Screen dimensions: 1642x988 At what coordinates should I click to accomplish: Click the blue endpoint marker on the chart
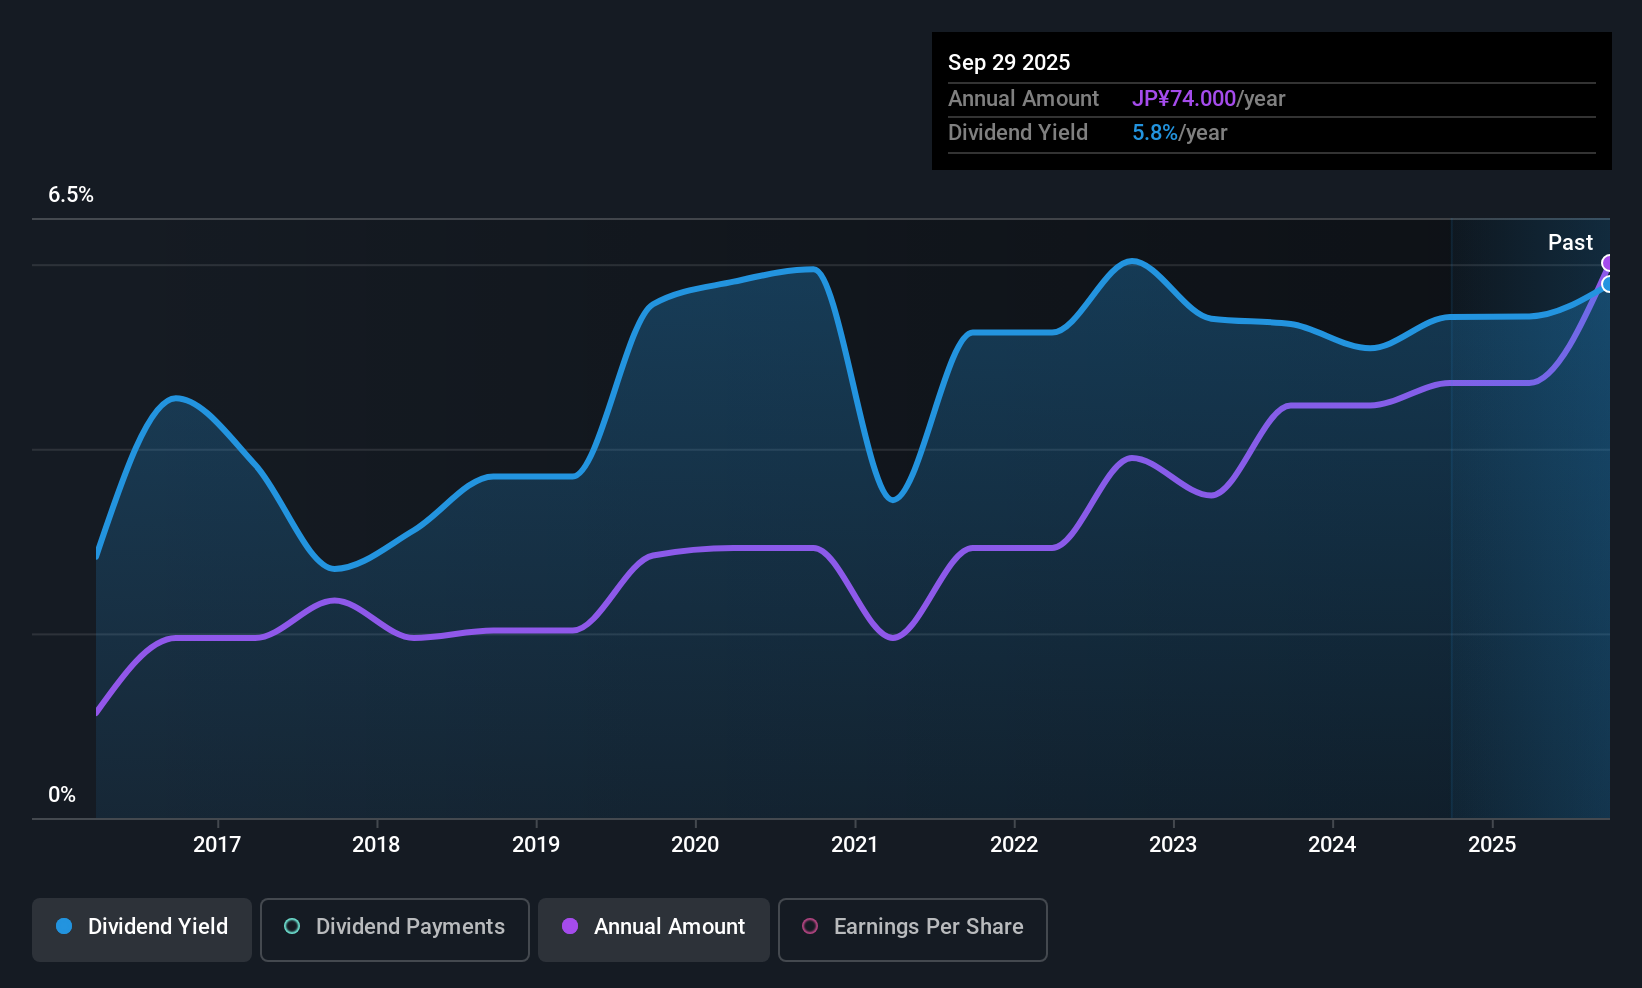[x=1608, y=285]
